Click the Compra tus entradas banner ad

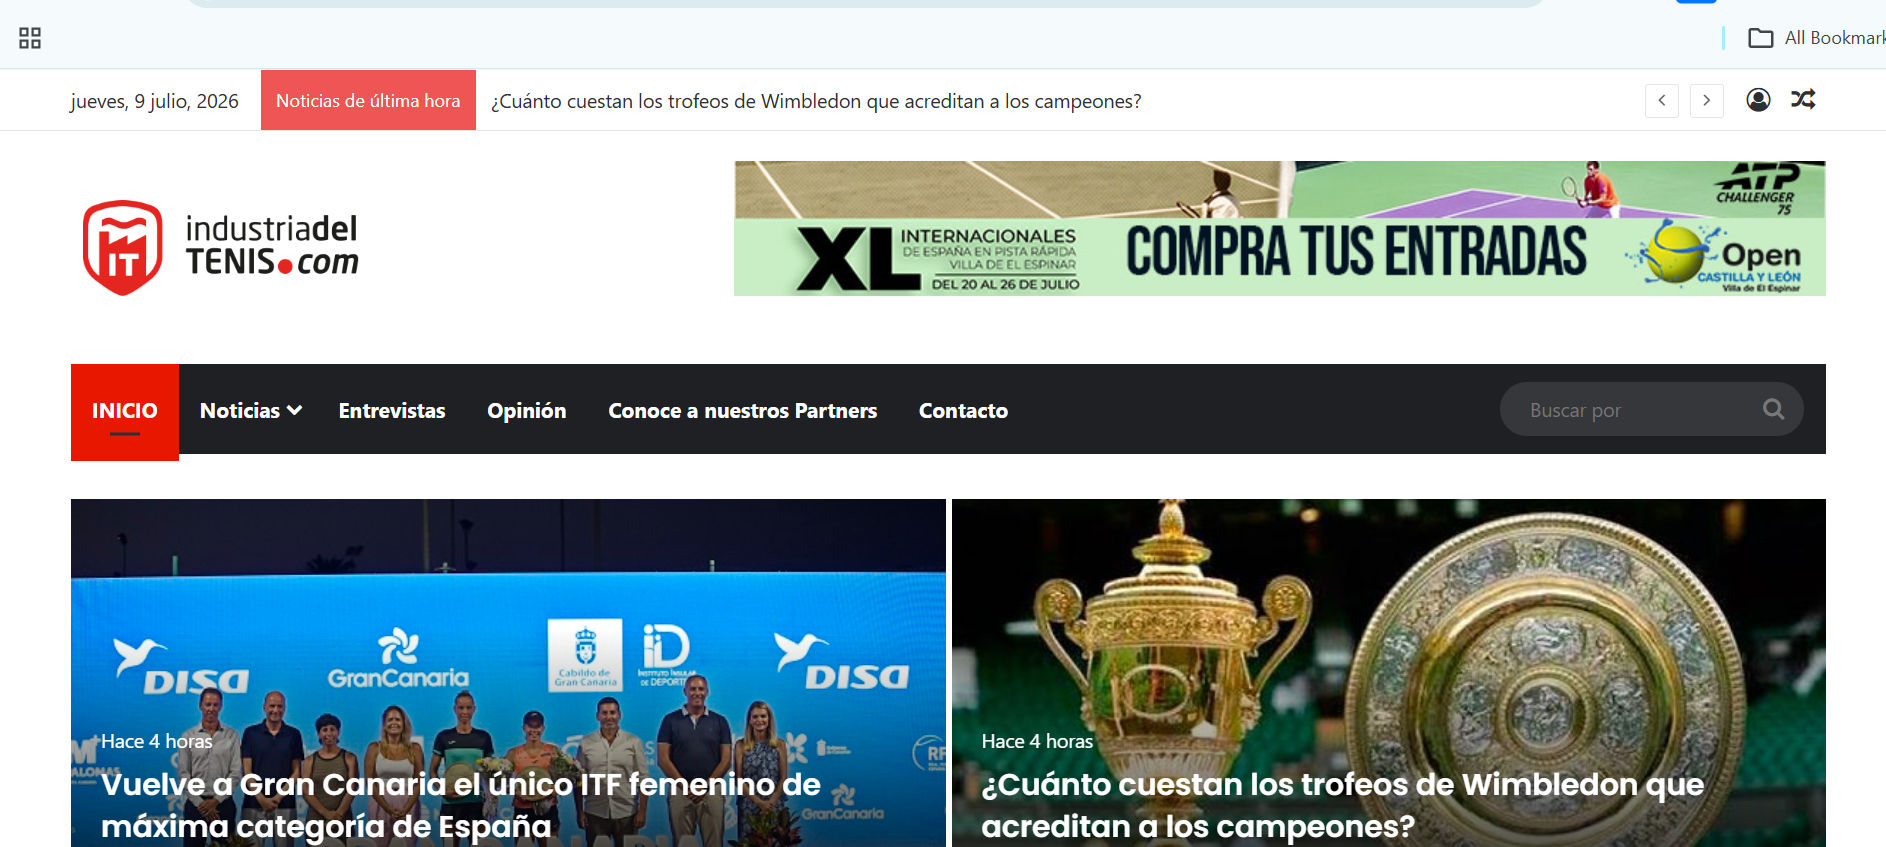(x=1280, y=228)
